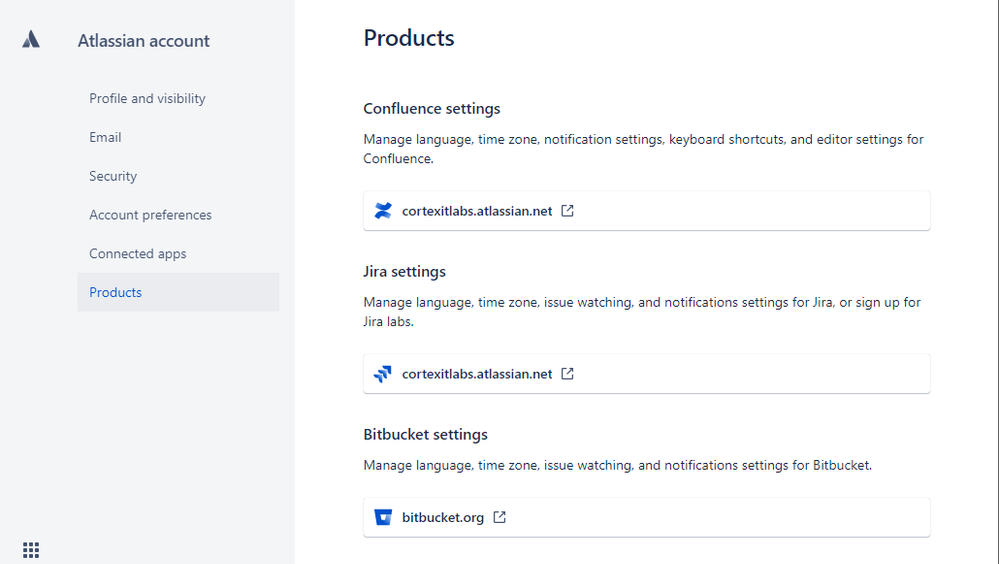Open Profile and visibility section
Screen dimensions: 999x564
(147, 98)
